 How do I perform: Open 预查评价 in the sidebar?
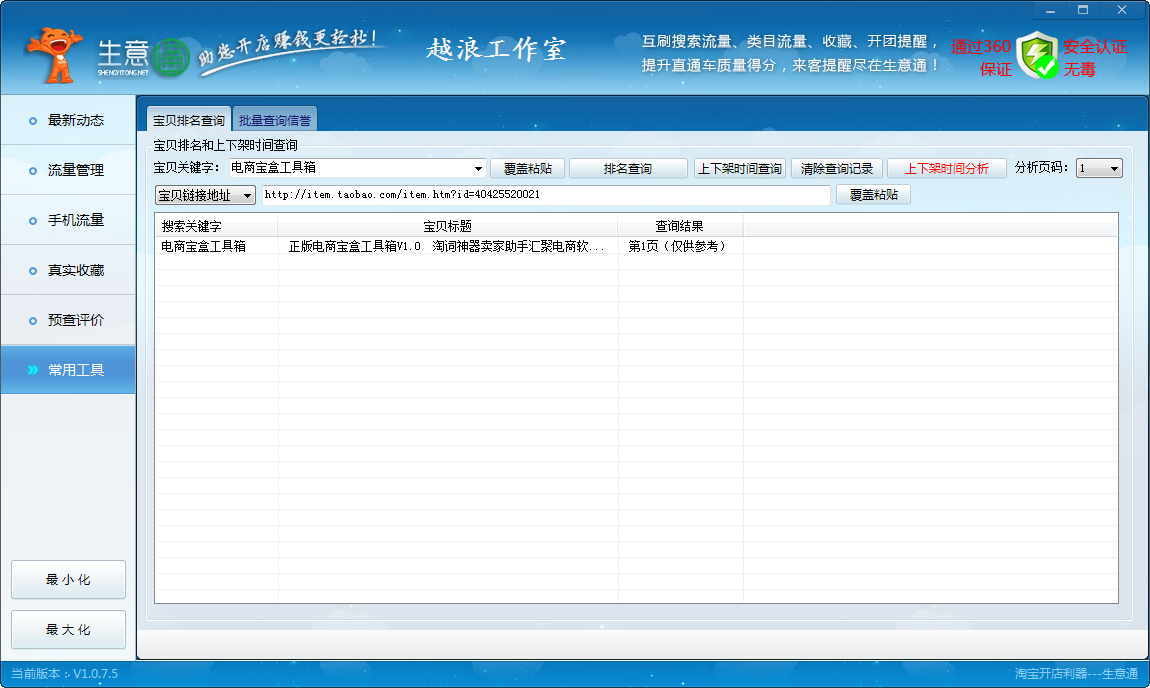[x=68, y=321]
